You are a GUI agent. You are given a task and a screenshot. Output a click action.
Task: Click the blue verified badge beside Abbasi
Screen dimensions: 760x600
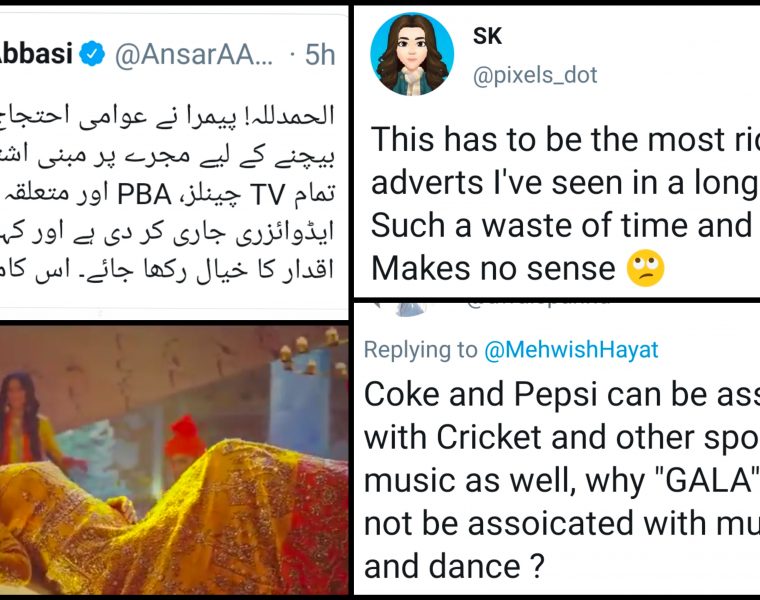pyautogui.click(x=93, y=55)
